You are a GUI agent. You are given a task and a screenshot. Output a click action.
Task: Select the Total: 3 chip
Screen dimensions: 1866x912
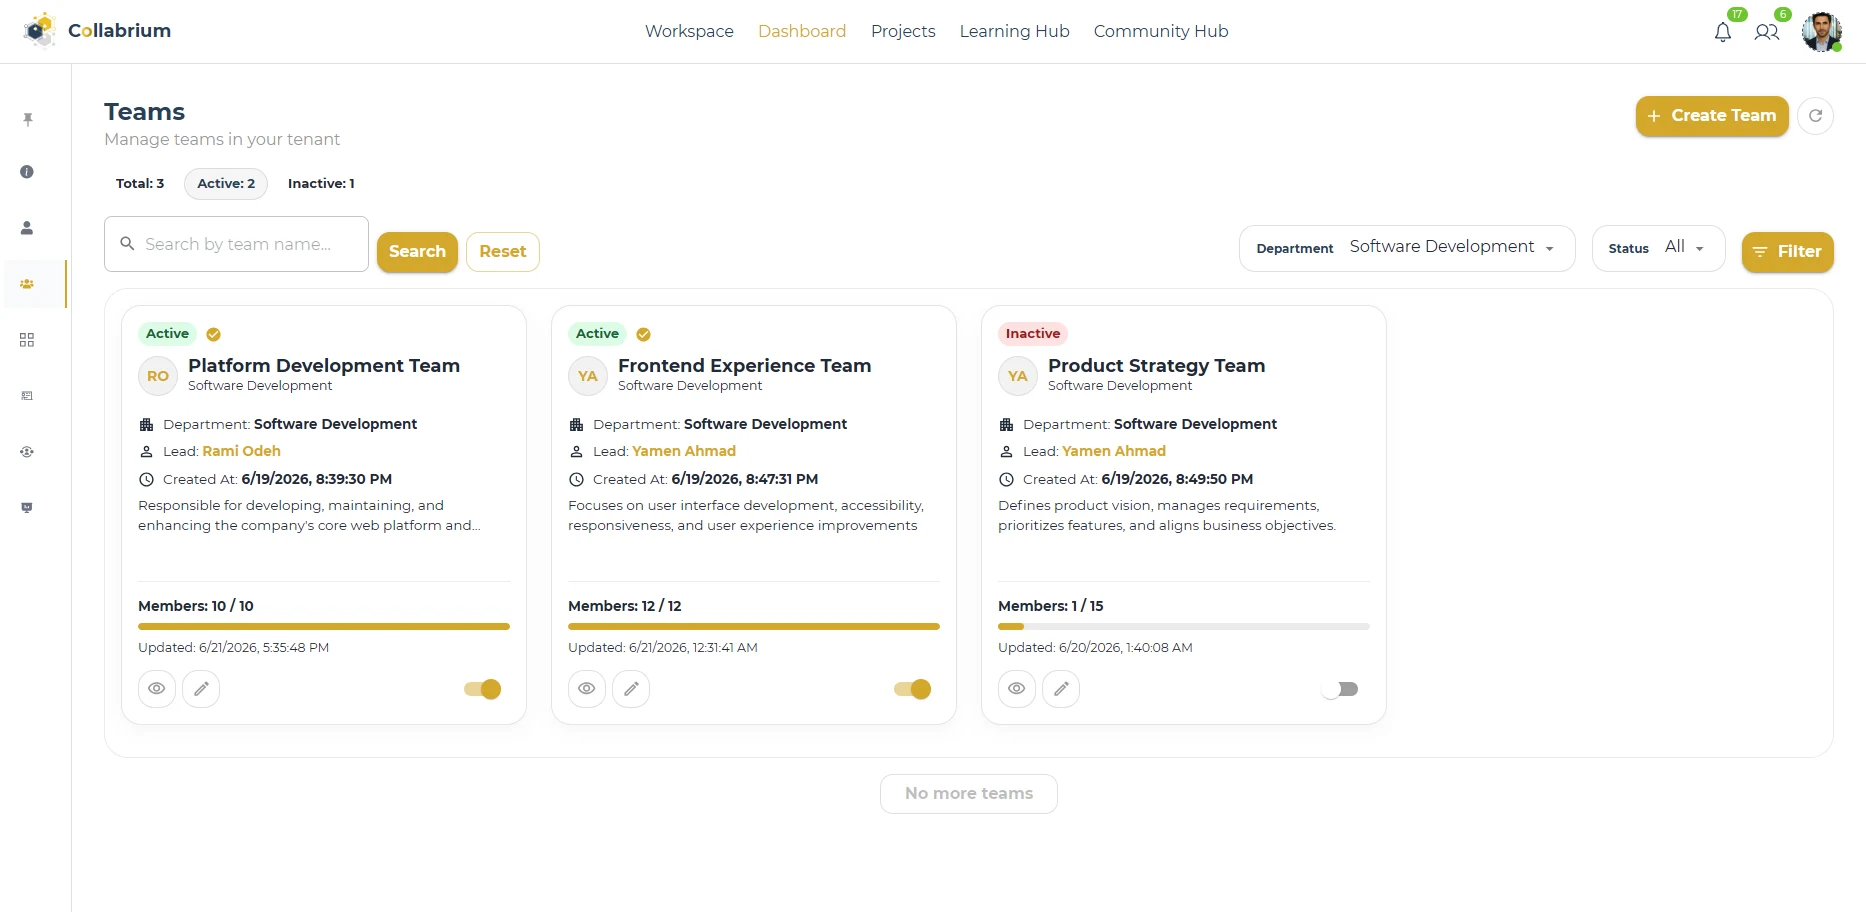(140, 184)
